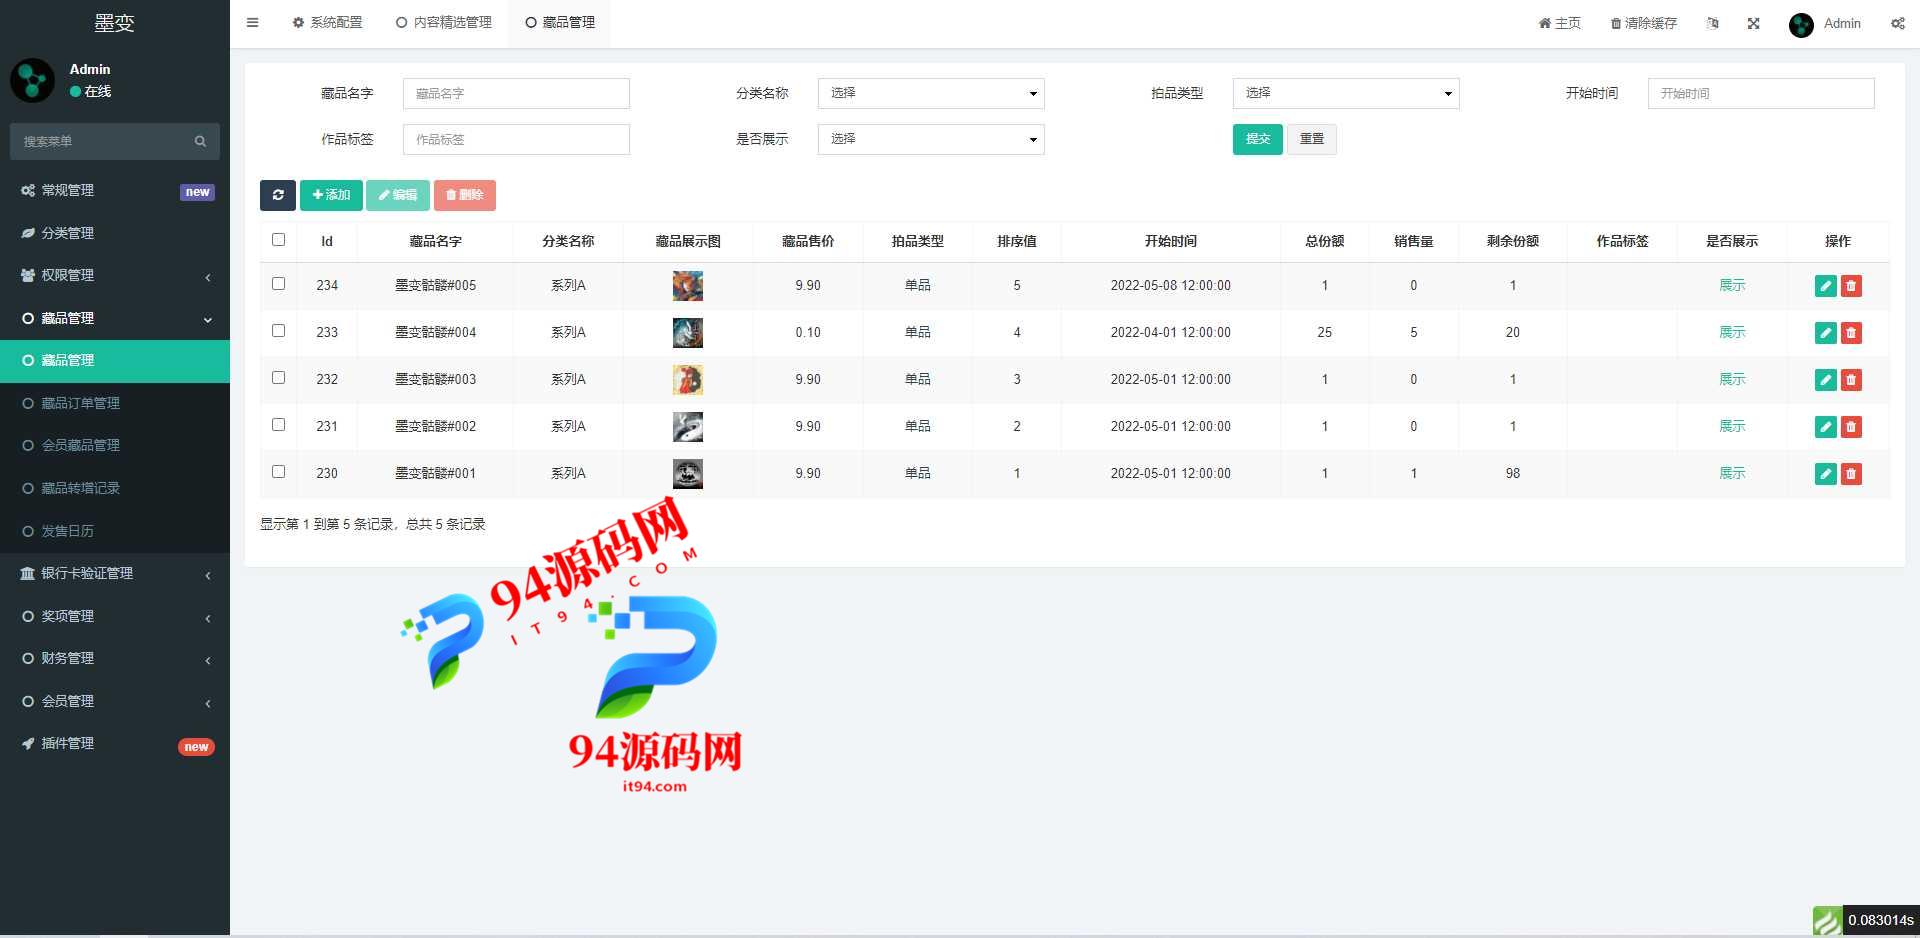Switch to the 内容精选管理 tab
The width and height of the screenshot is (1920, 938).
click(444, 22)
